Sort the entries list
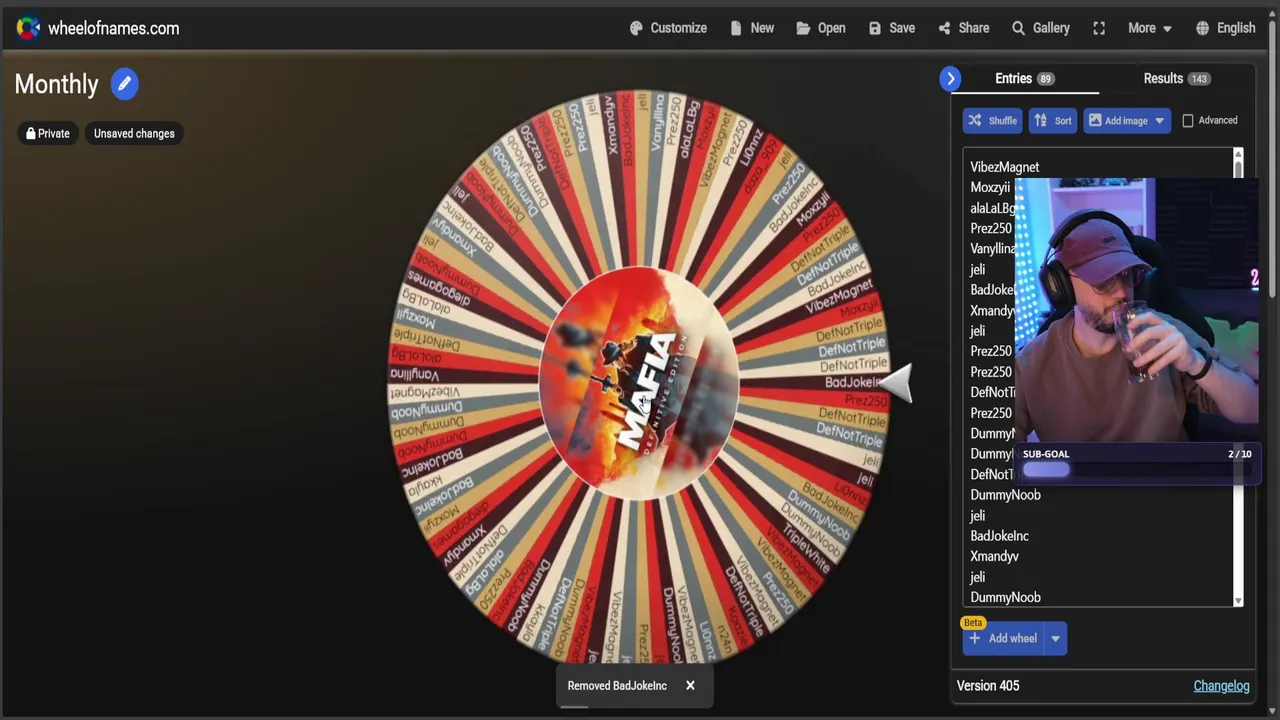The image size is (1280, 720). pos(1053,120)
